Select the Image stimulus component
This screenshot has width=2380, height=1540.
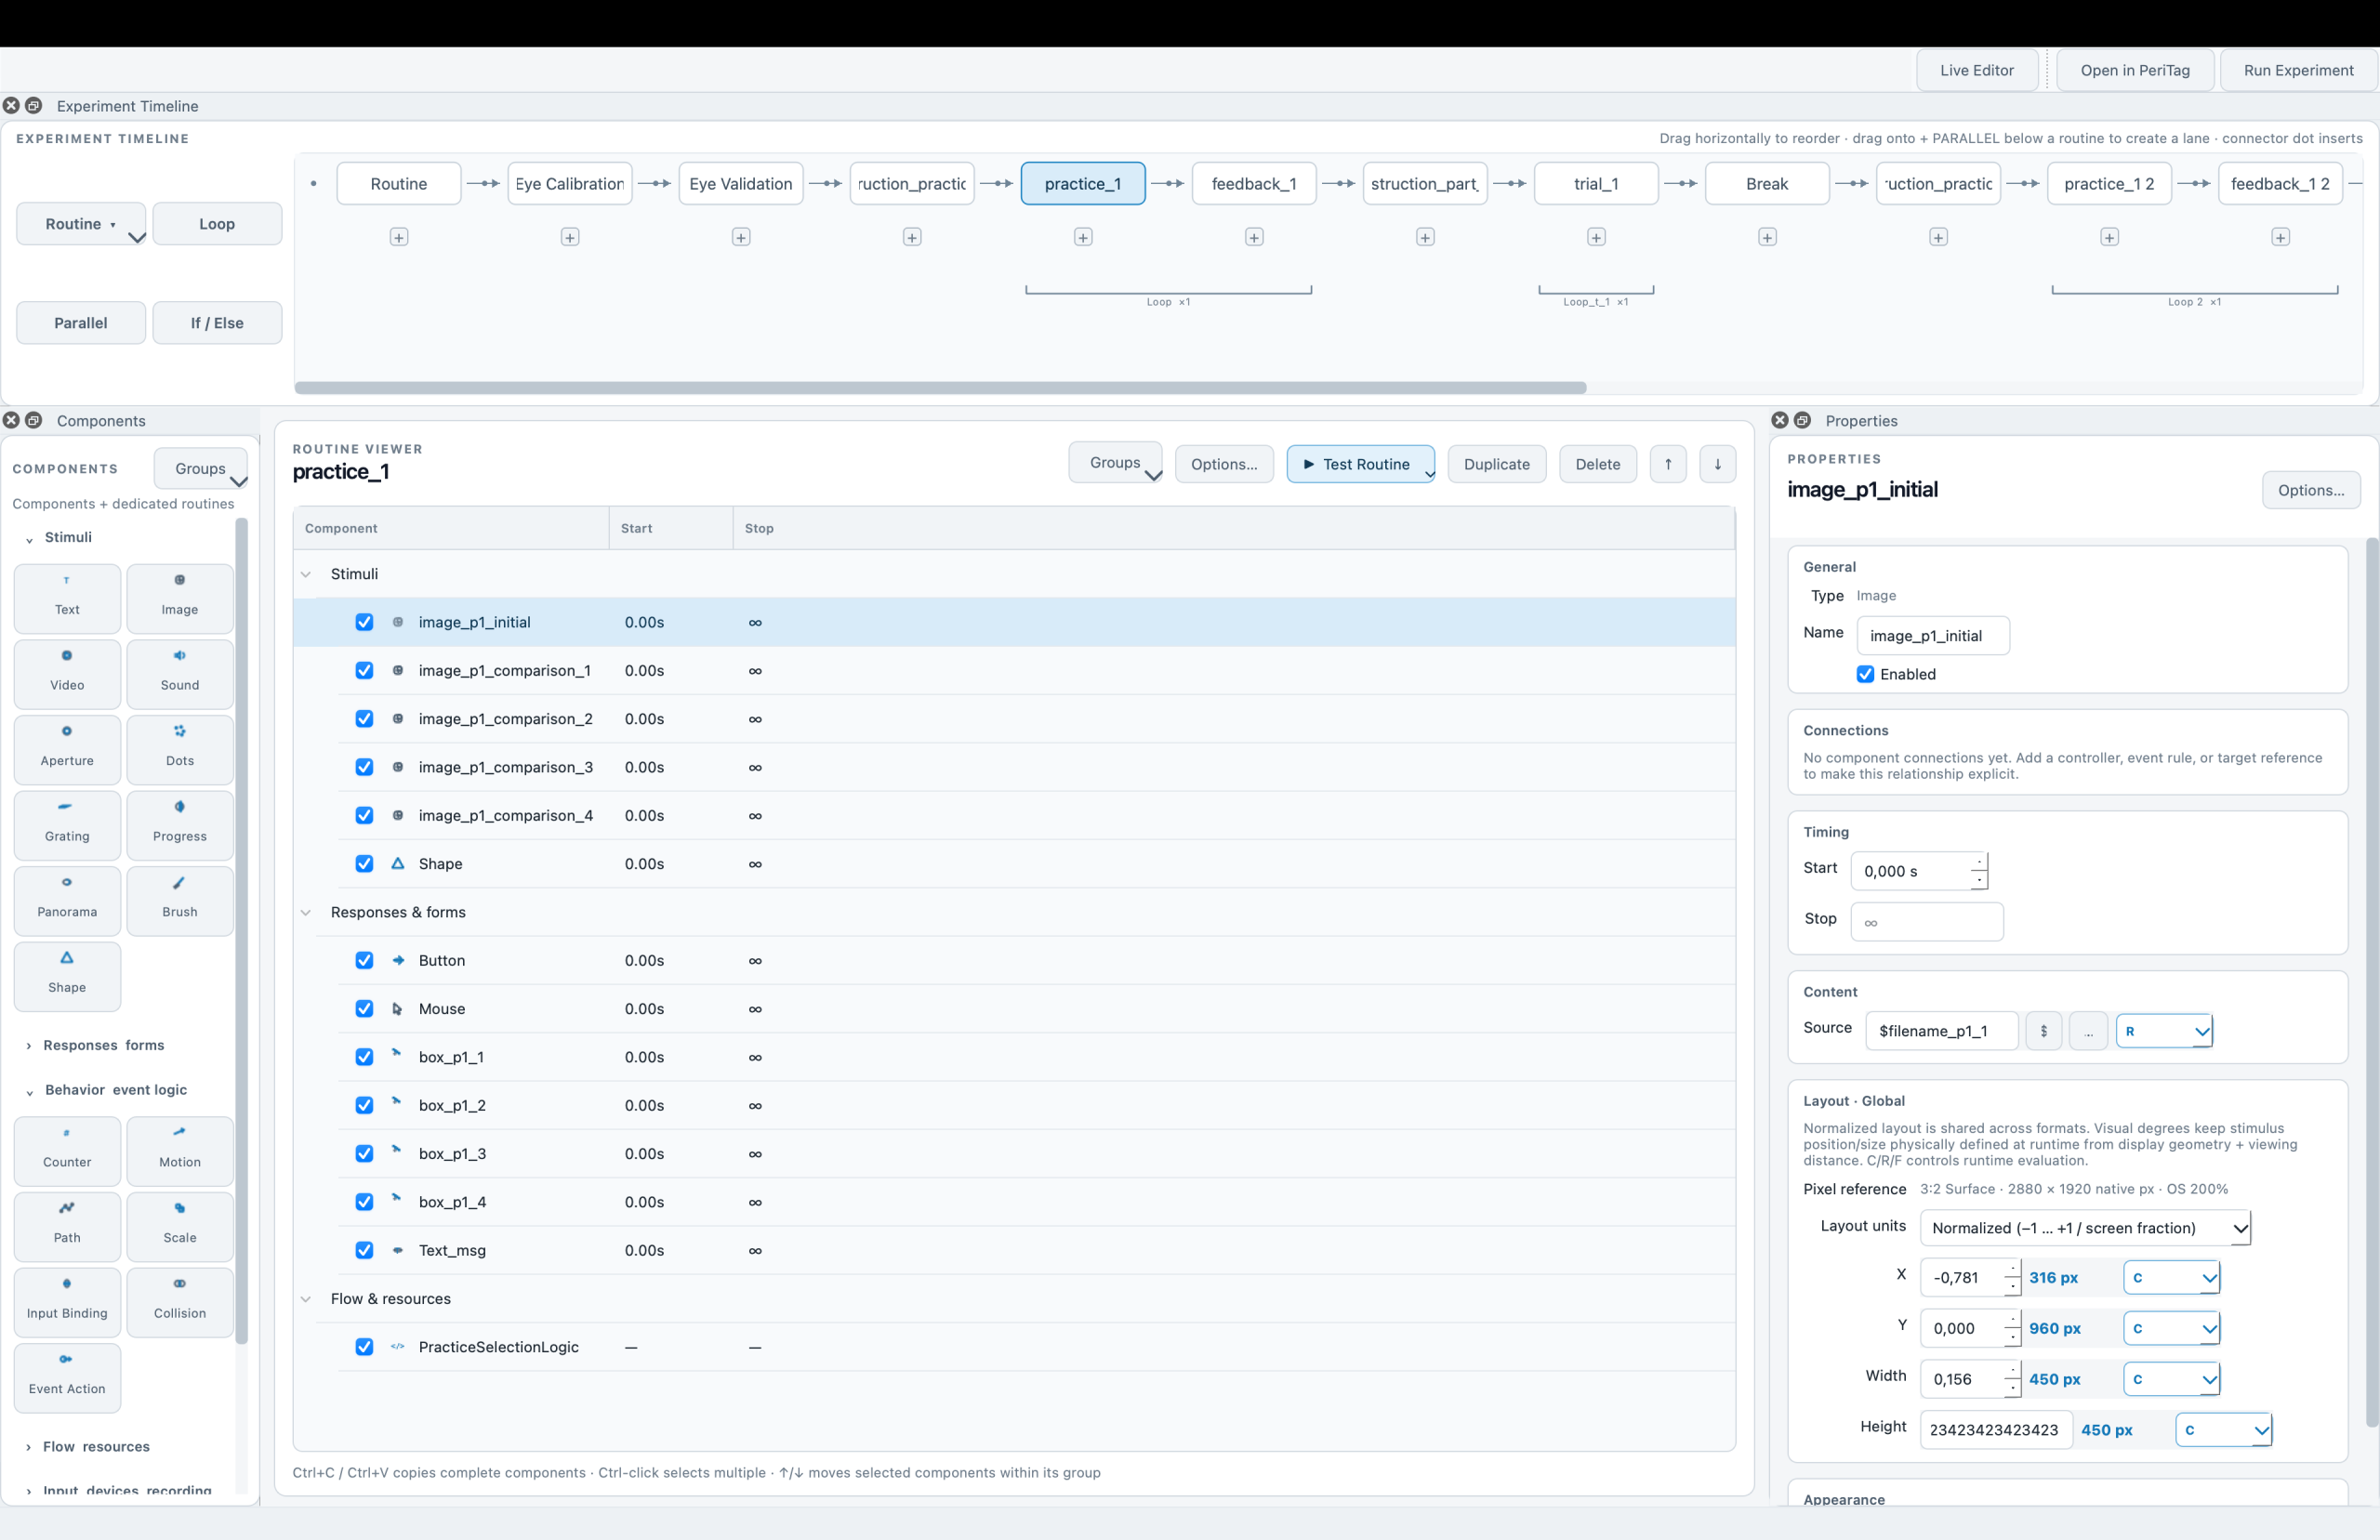pyautogui.click(x=180, y=598)
